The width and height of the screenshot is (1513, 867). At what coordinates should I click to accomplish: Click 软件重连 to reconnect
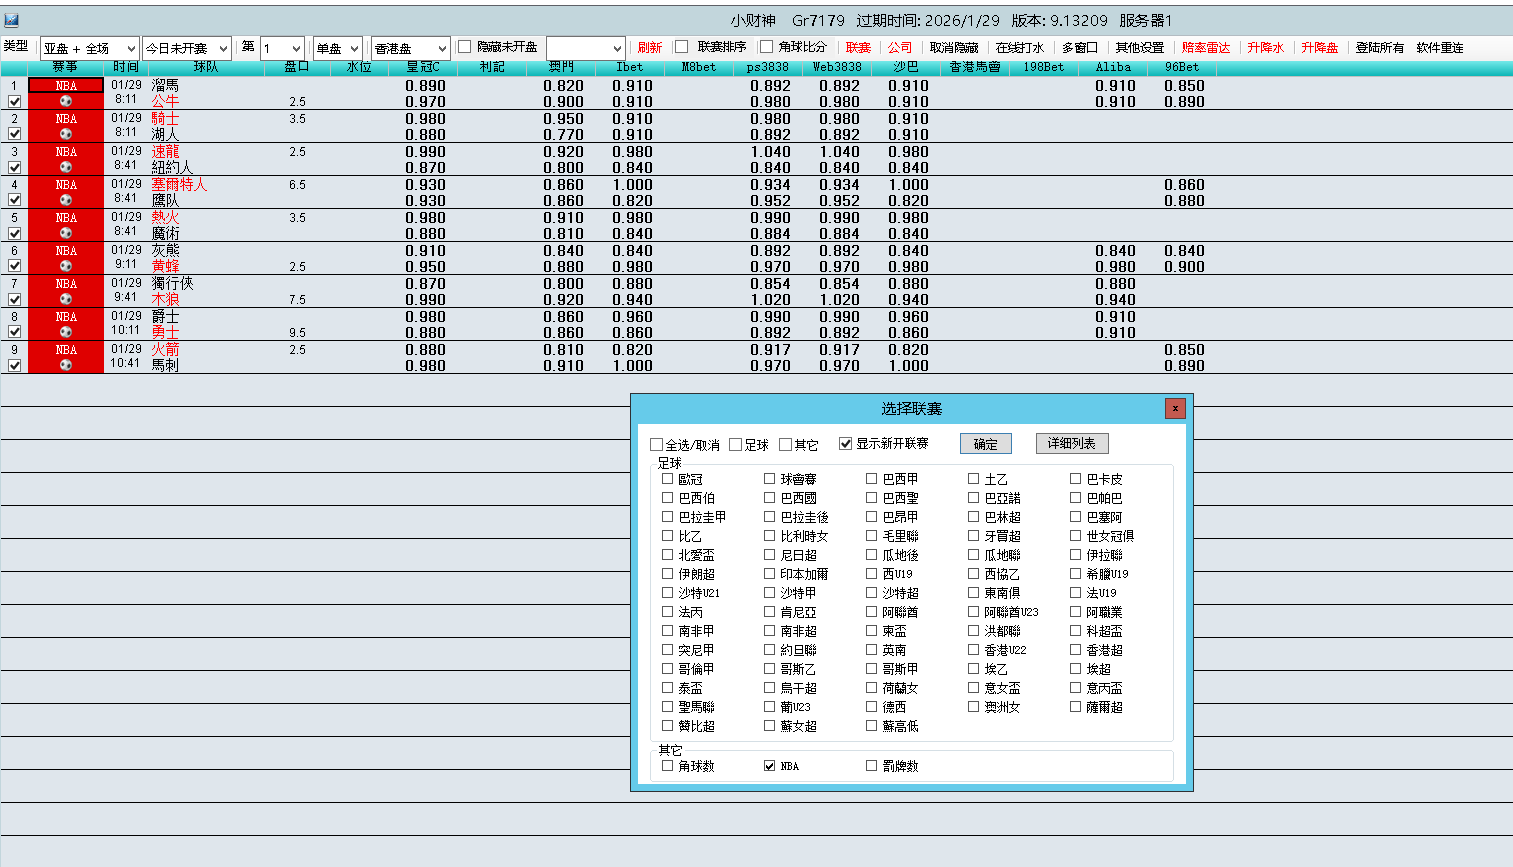pyautogui.click(x=1440, y=47)
